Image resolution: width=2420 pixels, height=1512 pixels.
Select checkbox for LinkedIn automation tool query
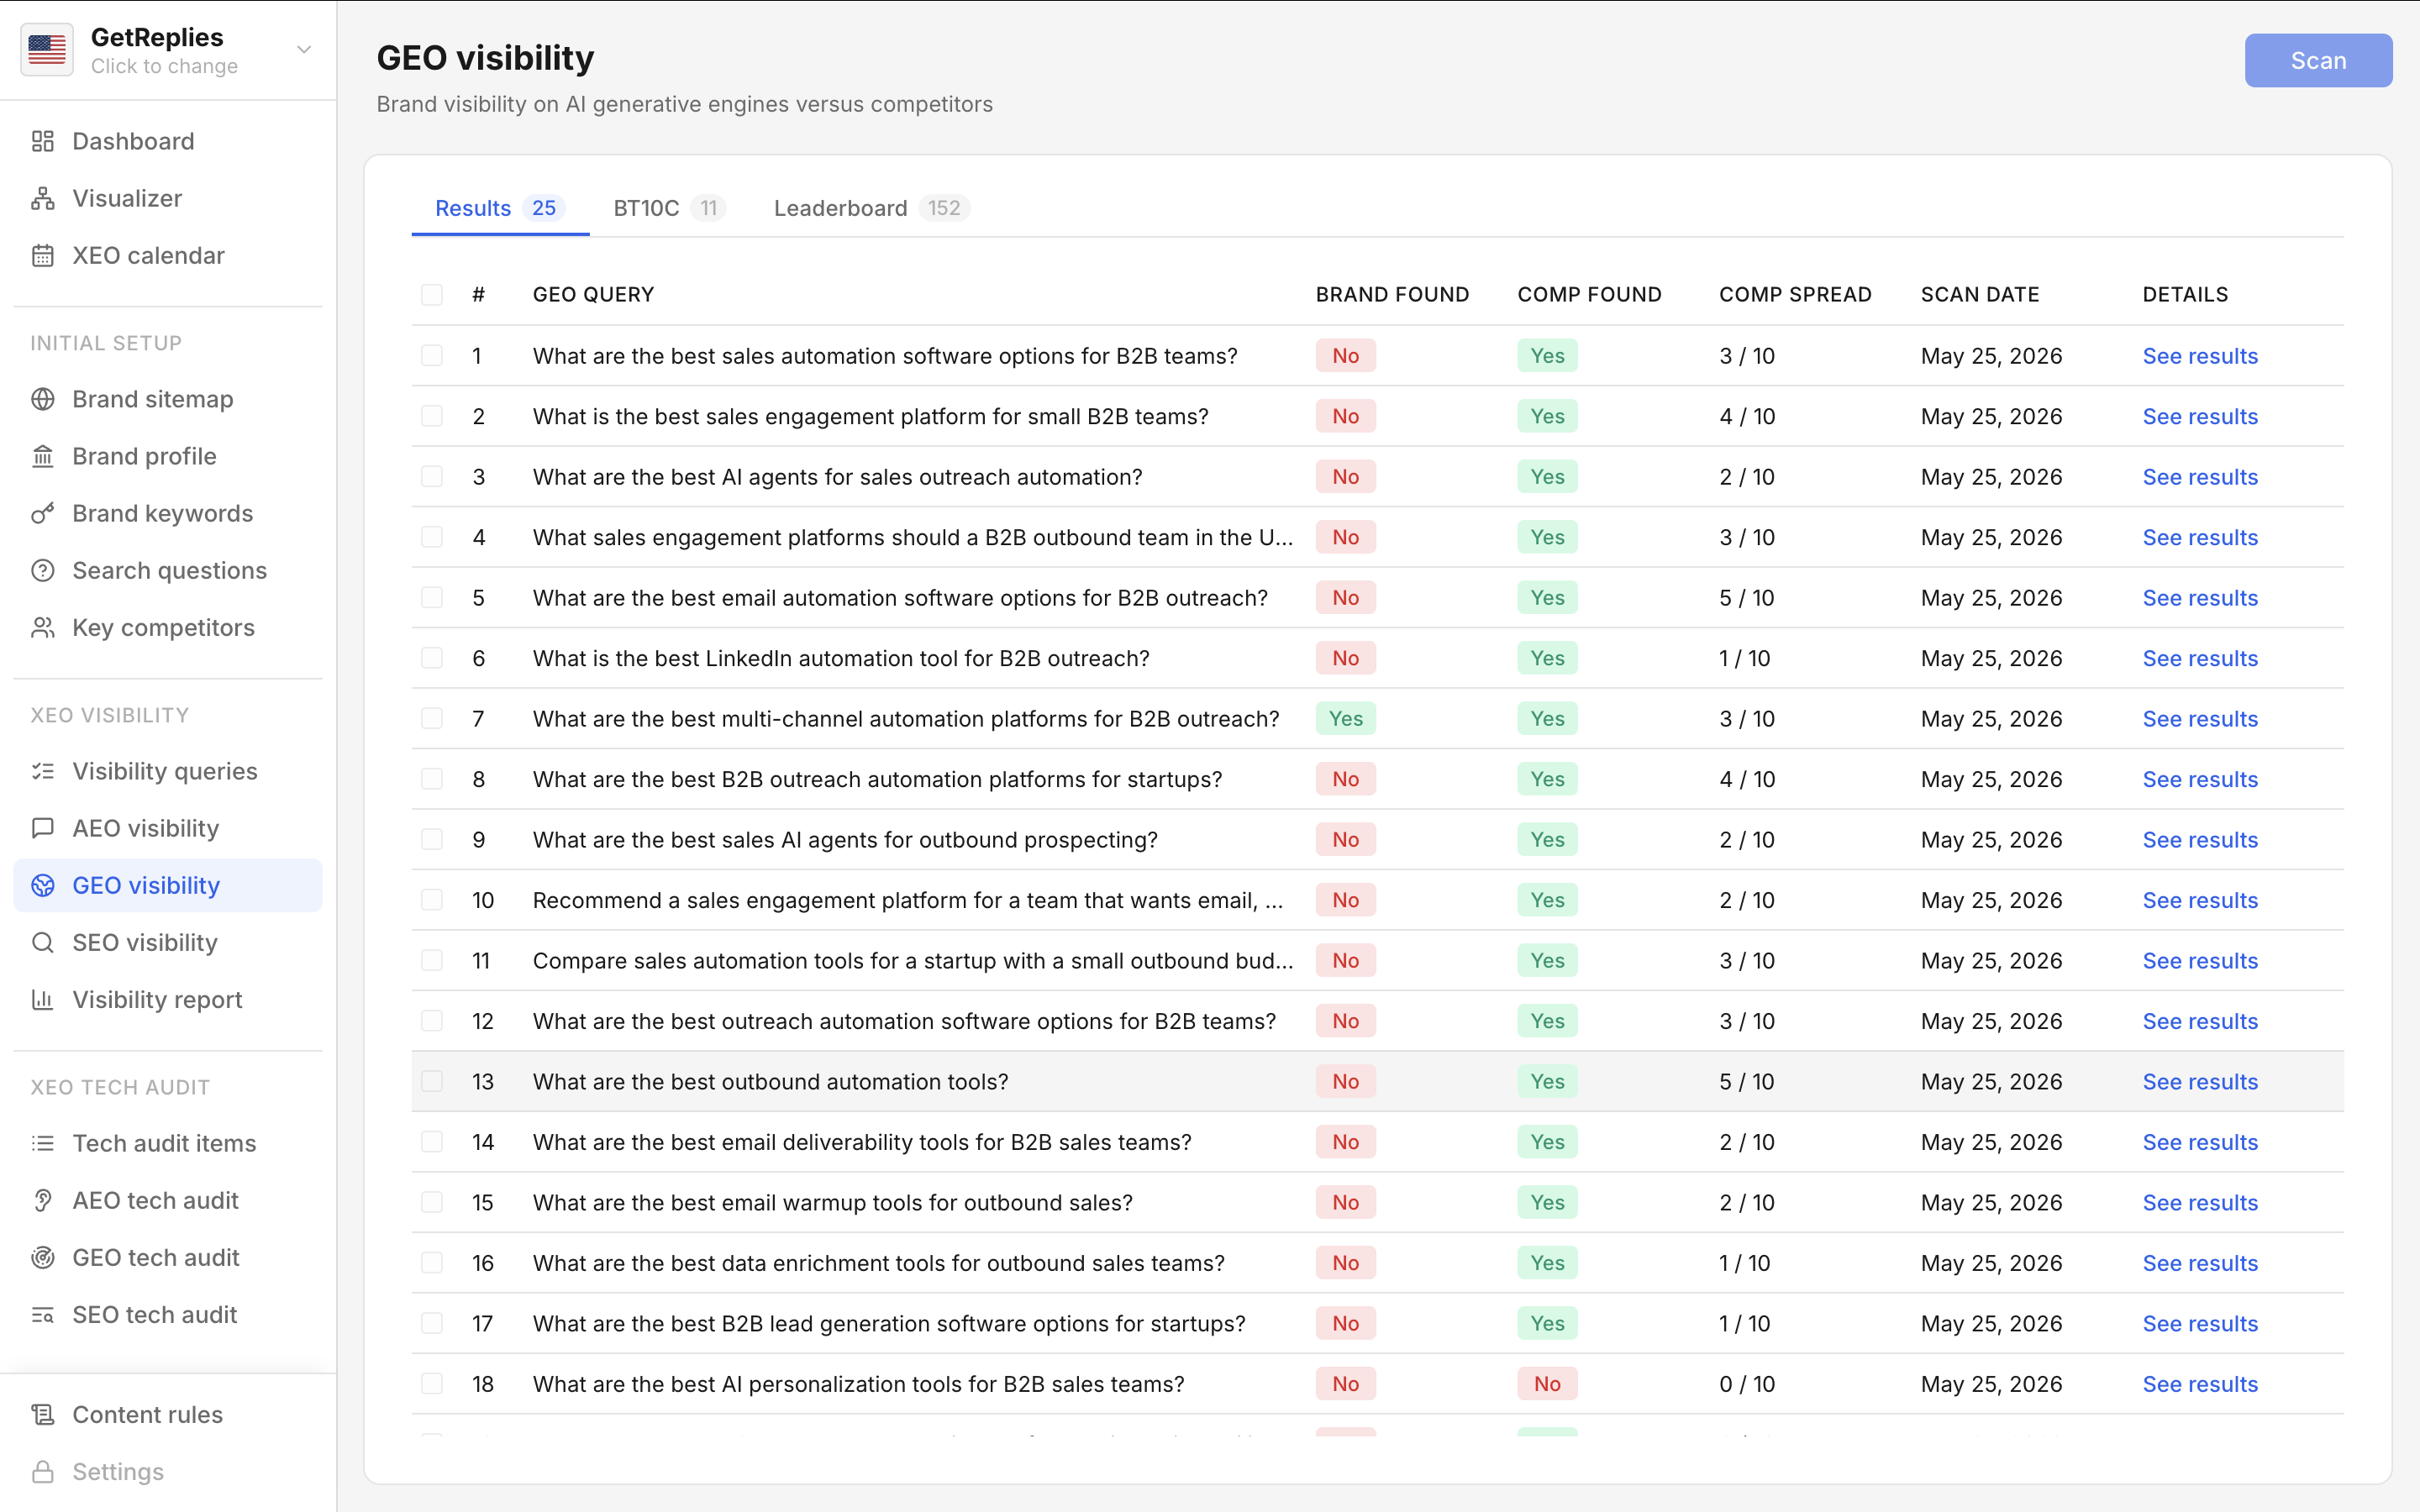432,658
